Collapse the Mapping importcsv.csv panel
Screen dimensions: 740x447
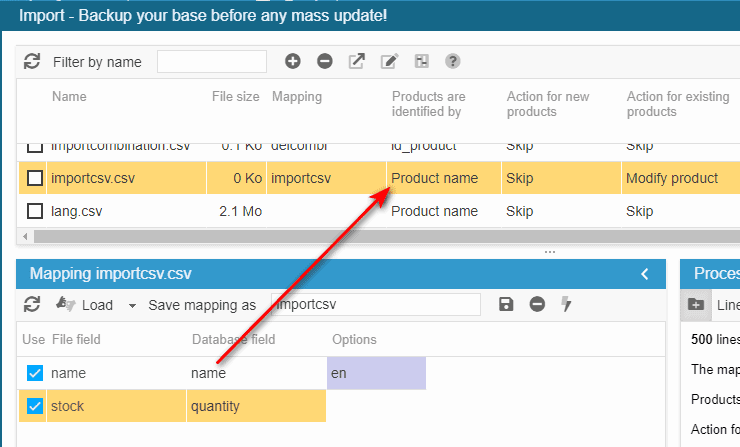[645, 274]
